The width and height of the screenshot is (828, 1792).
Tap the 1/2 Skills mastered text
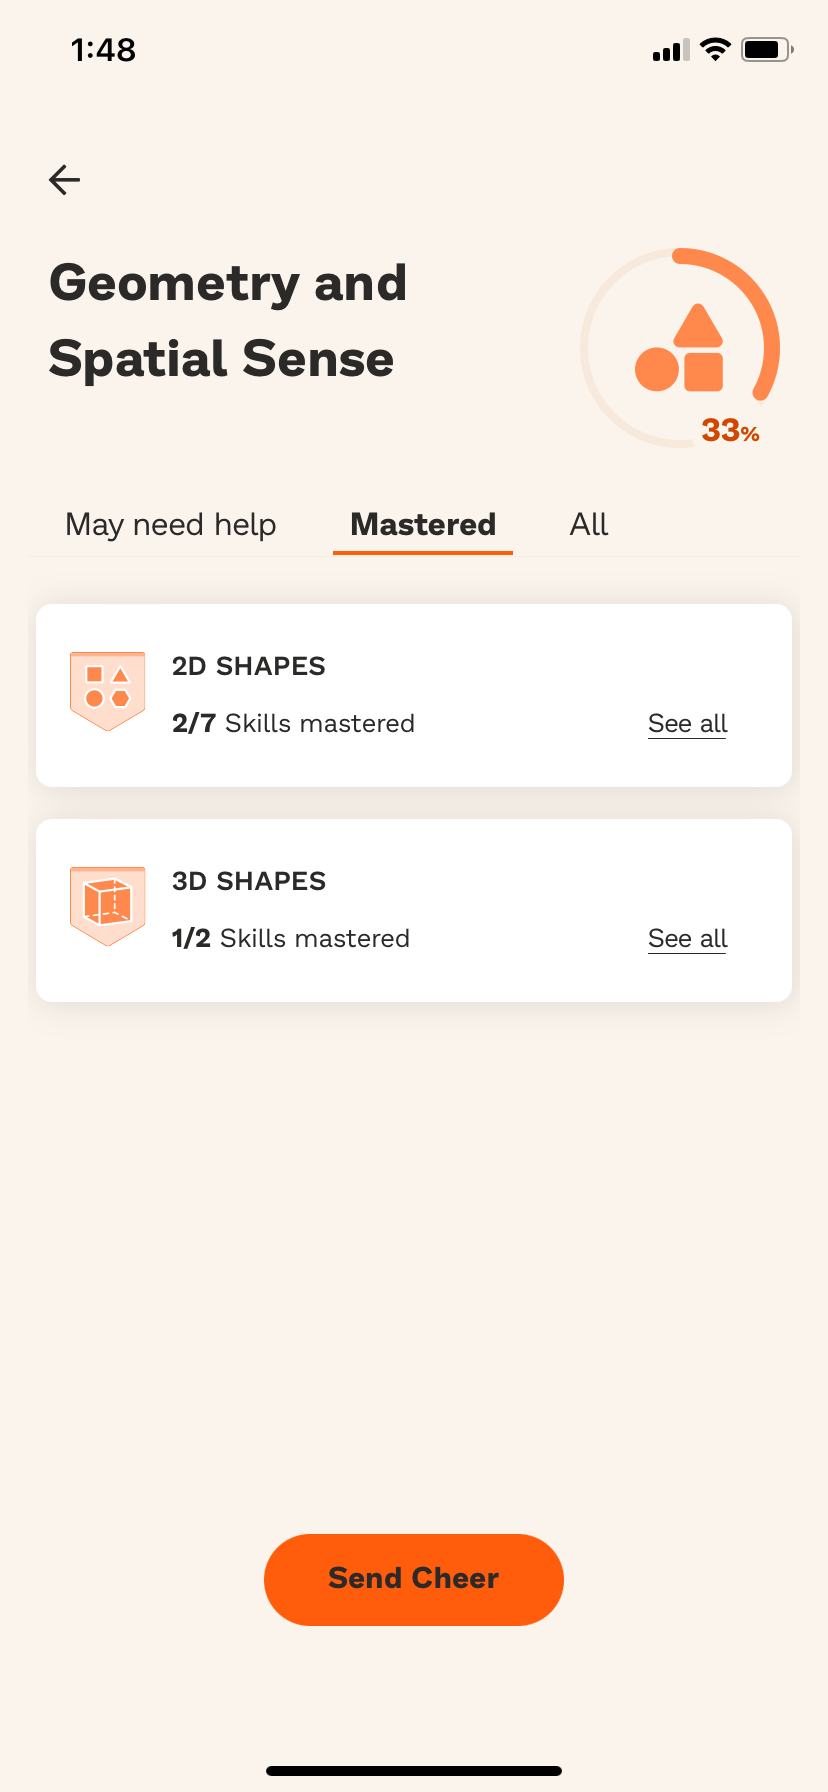(291, 938)
